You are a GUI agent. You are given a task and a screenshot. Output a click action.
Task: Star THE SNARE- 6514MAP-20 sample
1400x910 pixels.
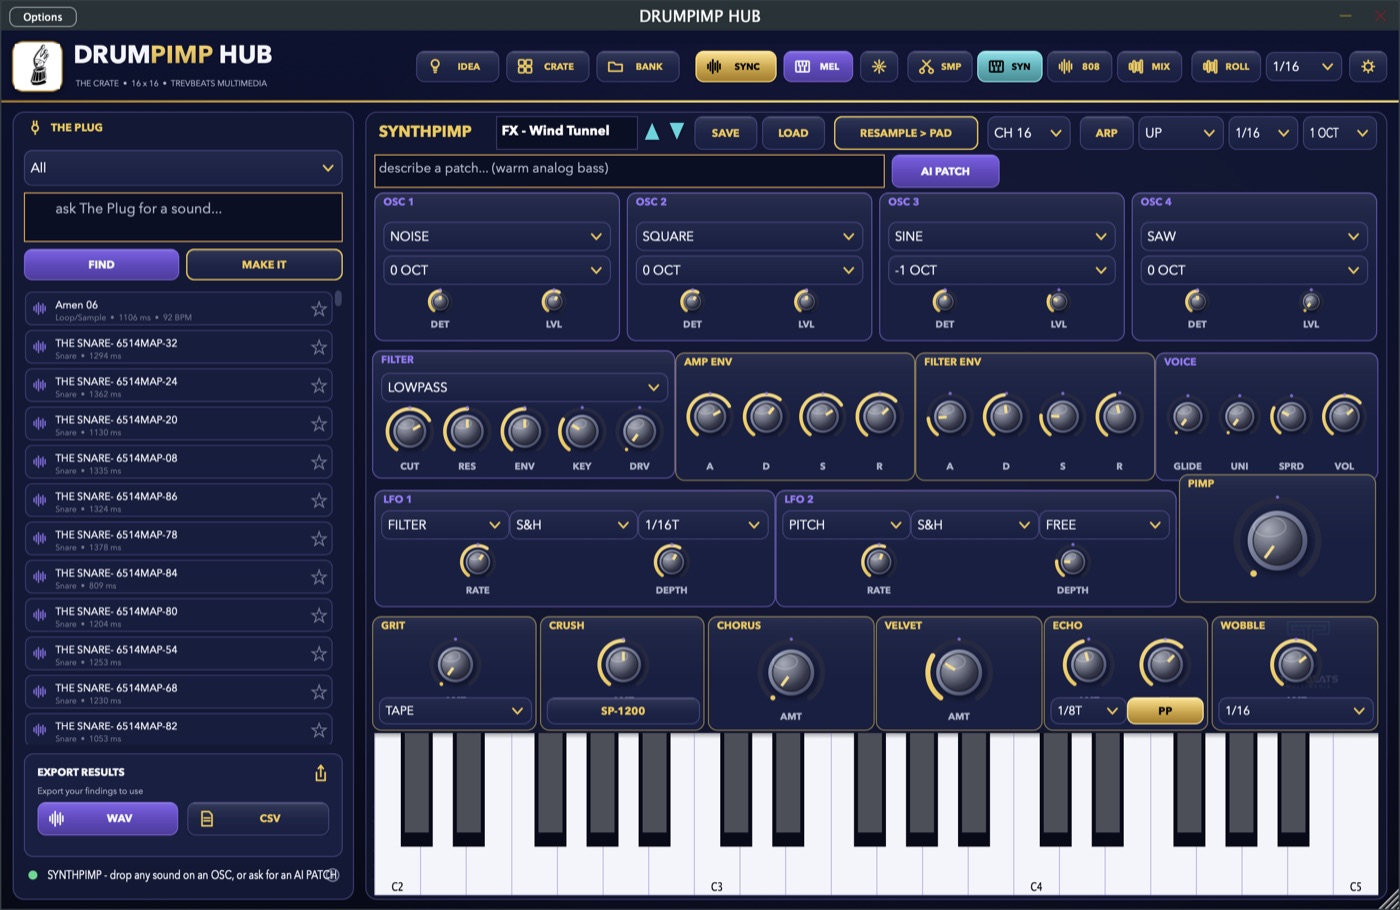click(319, 424)
